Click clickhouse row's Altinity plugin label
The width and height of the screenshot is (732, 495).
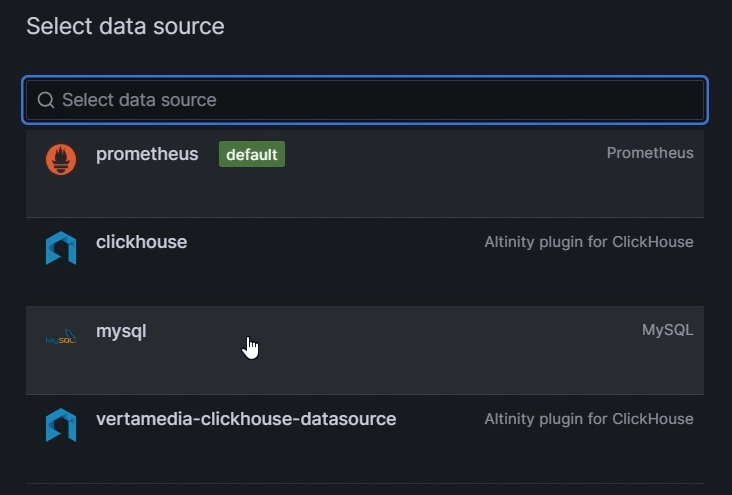[589, 242]
